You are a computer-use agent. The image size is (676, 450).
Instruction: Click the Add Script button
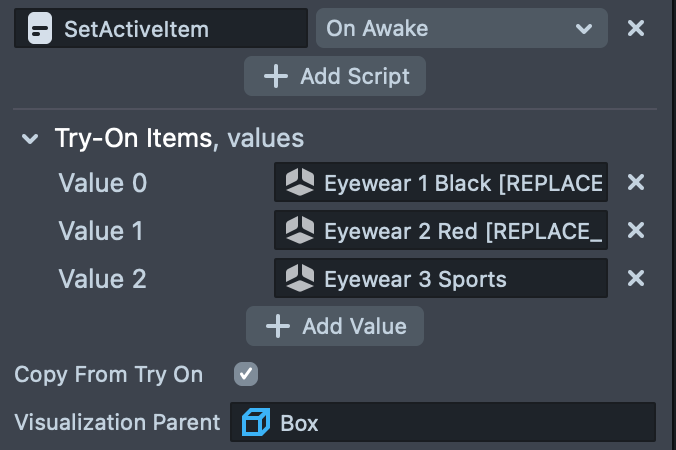pyautogui.click(x=335, y=77)
